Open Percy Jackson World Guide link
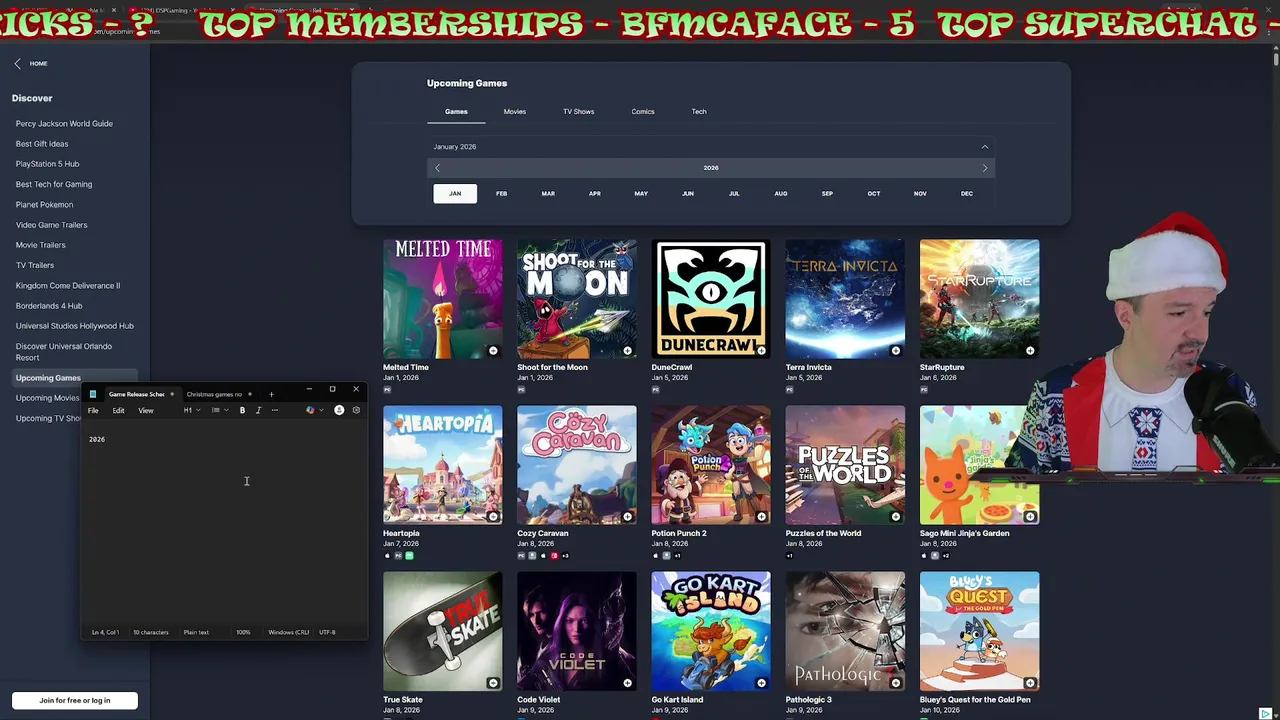Screen dimensions: 1280x720 (64, 124)
